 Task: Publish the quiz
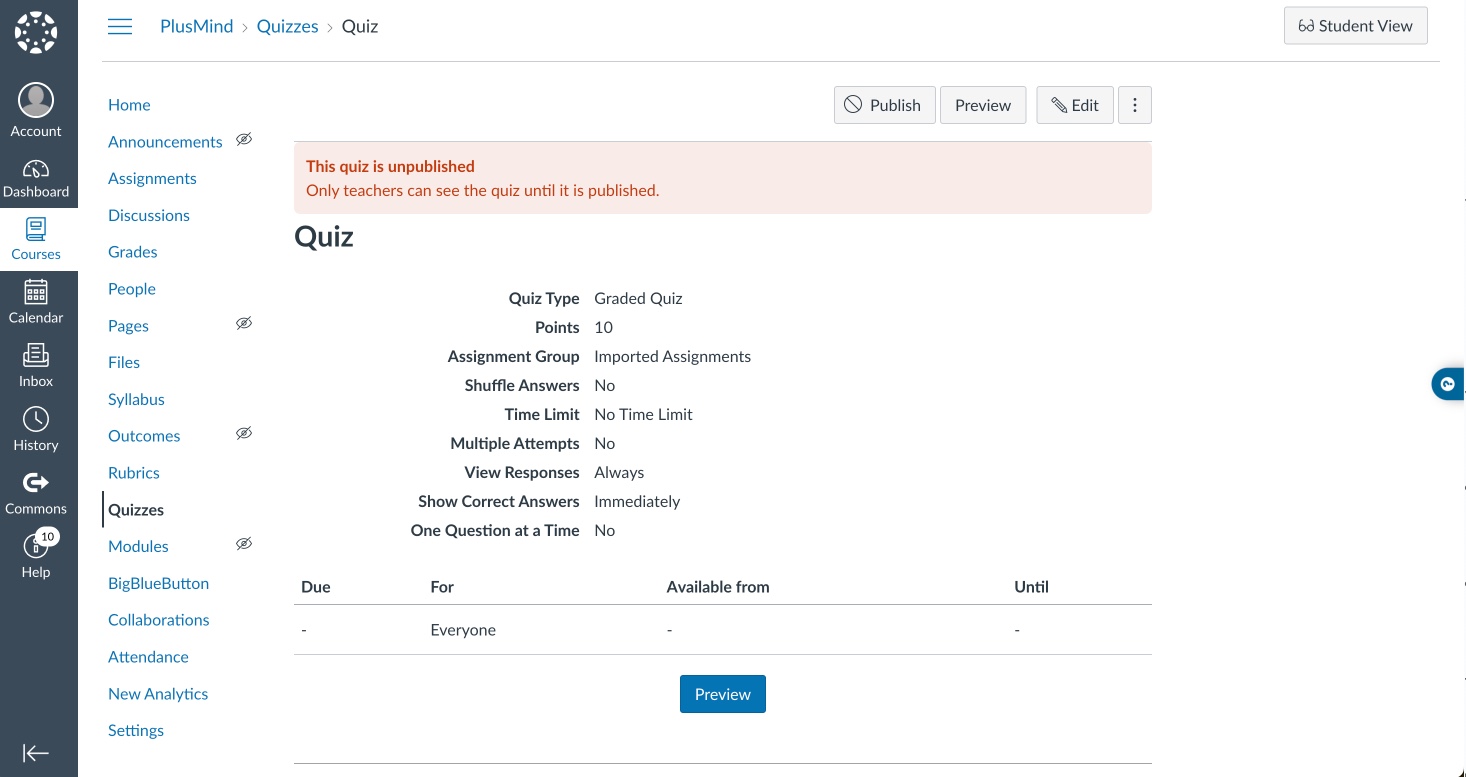click(884, 105)
